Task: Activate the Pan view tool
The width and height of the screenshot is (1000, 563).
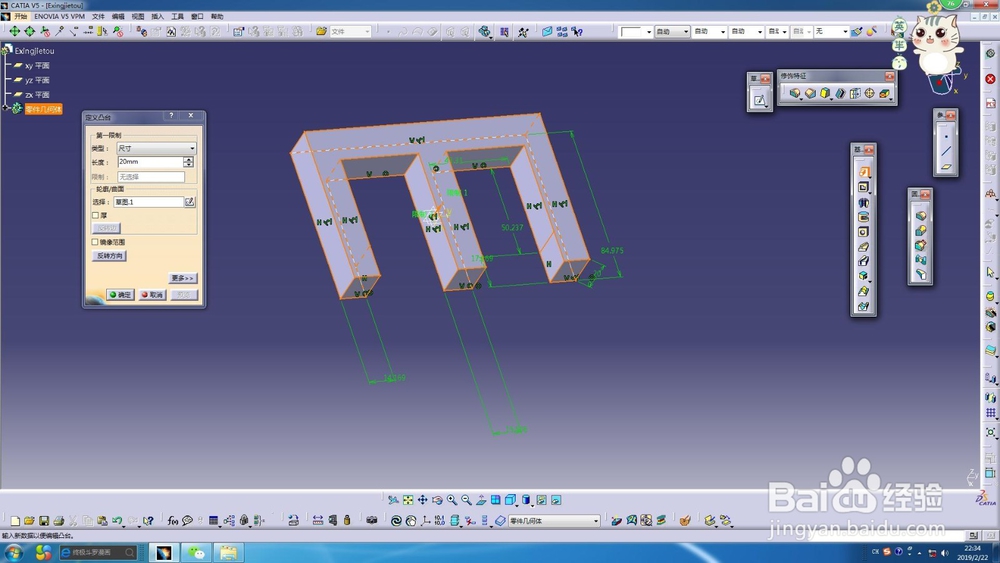Action: [x=423, y=500]
